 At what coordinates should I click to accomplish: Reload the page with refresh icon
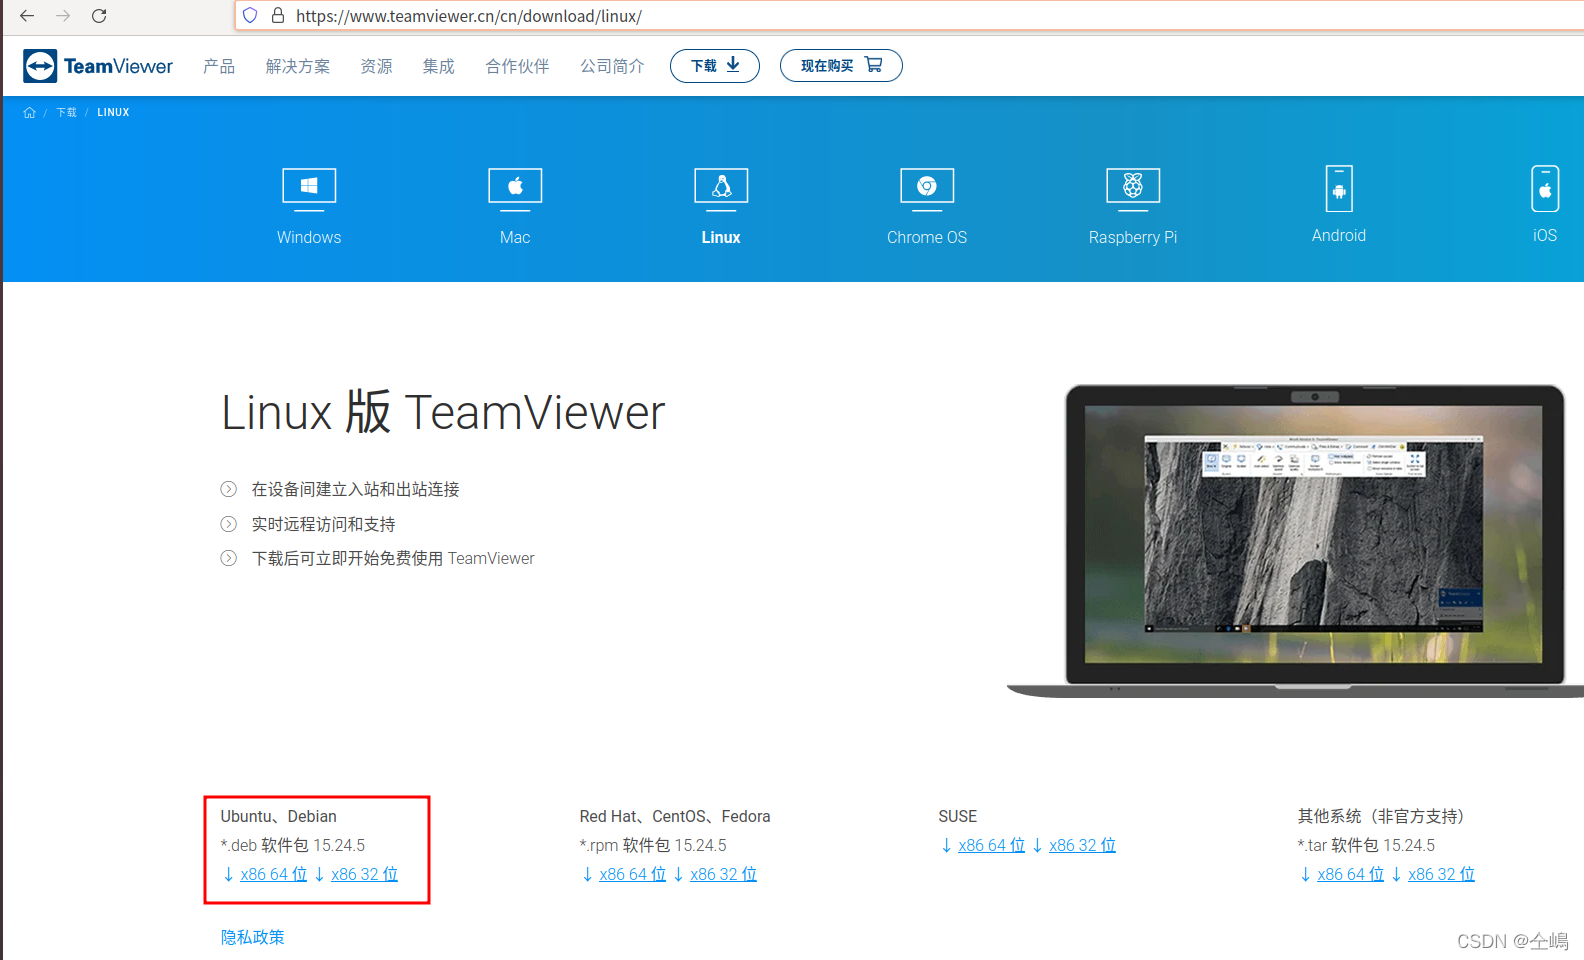pos(99,16)
